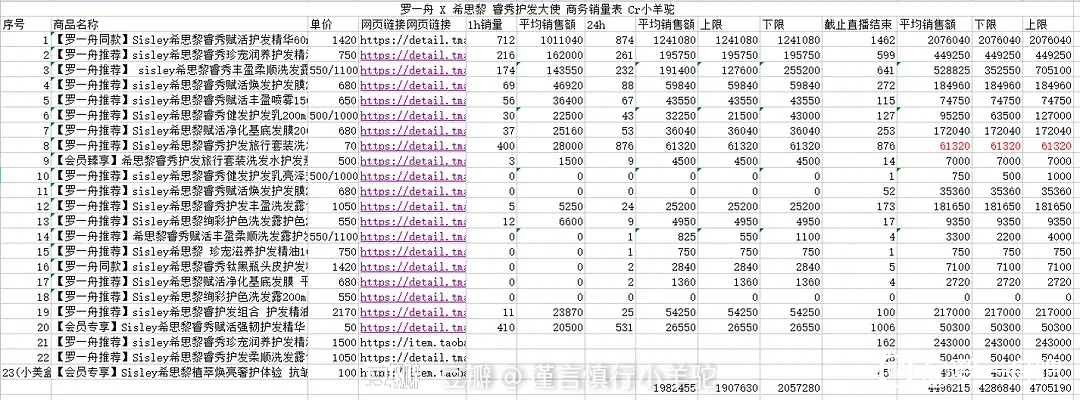Select the 24h header cell

(610, 25)
